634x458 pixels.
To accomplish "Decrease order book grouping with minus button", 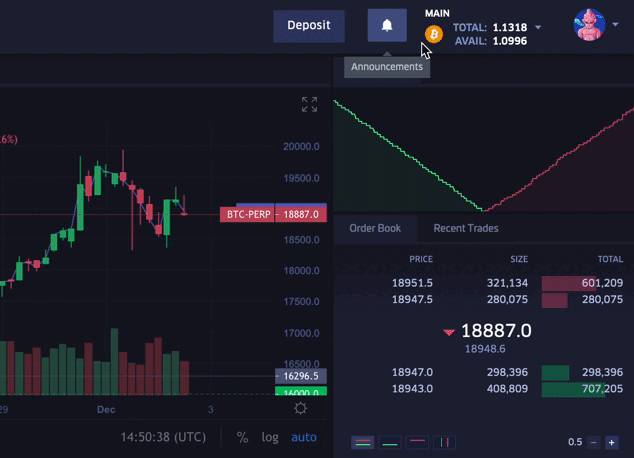I will click(x=594, y=443).
